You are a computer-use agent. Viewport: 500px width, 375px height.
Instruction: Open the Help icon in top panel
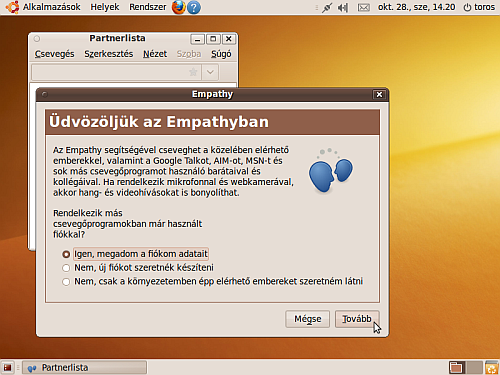(x=194, y=7)
